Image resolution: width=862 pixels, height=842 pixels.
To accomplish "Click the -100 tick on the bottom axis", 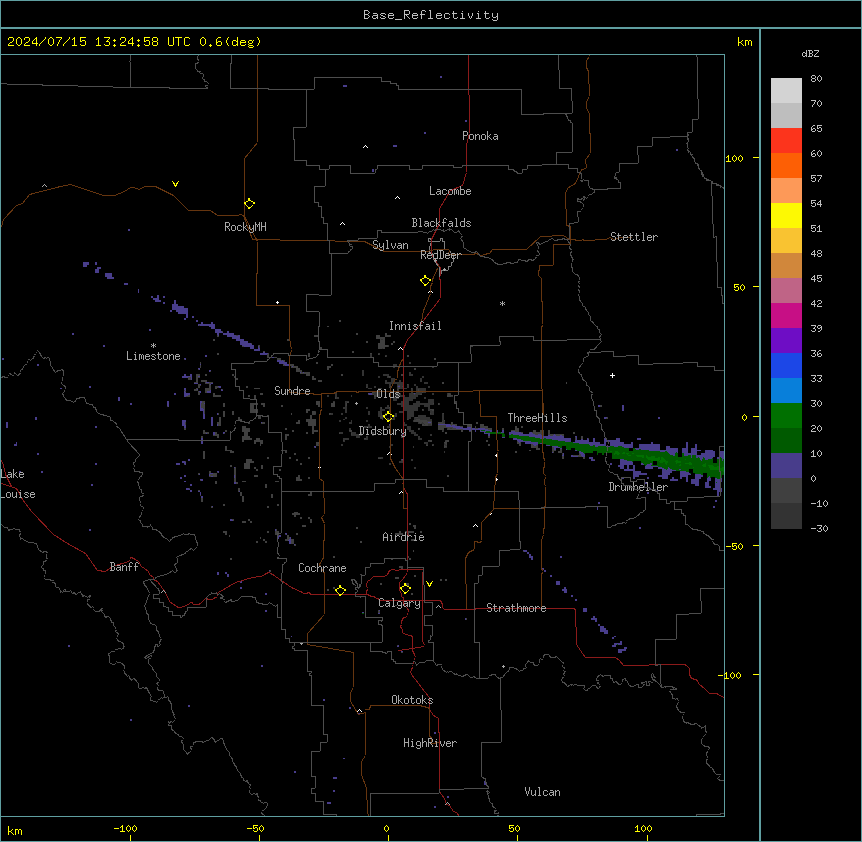I will click(x=125, y=828).
